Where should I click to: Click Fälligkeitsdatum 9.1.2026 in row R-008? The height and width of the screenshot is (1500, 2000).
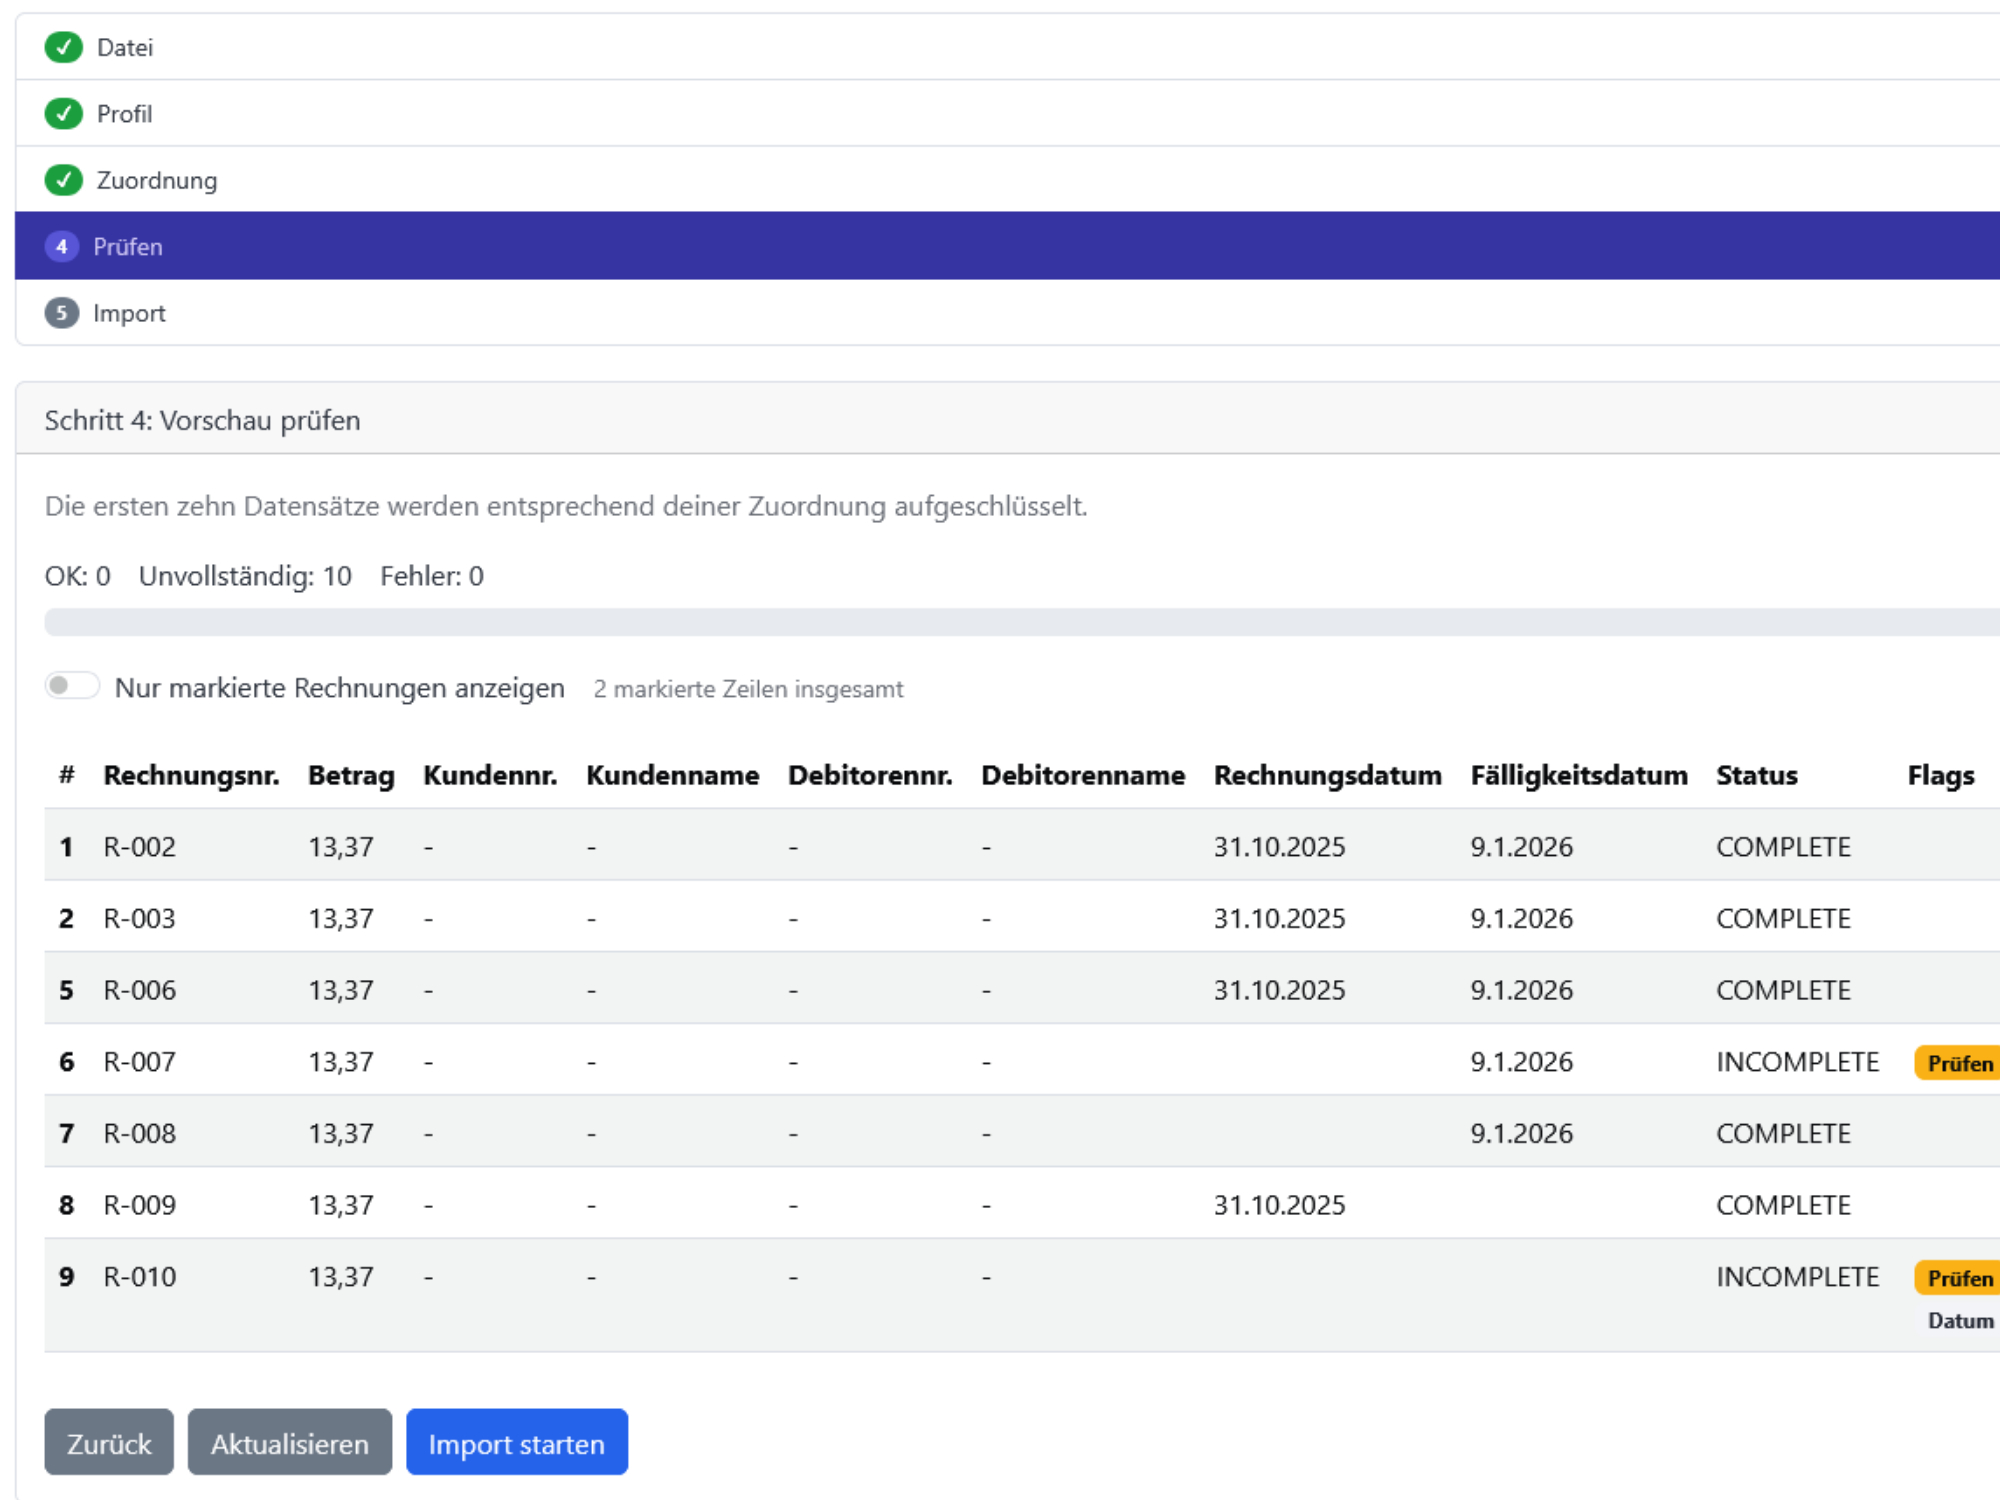pyautogui.click(x=1522, y=1133)
